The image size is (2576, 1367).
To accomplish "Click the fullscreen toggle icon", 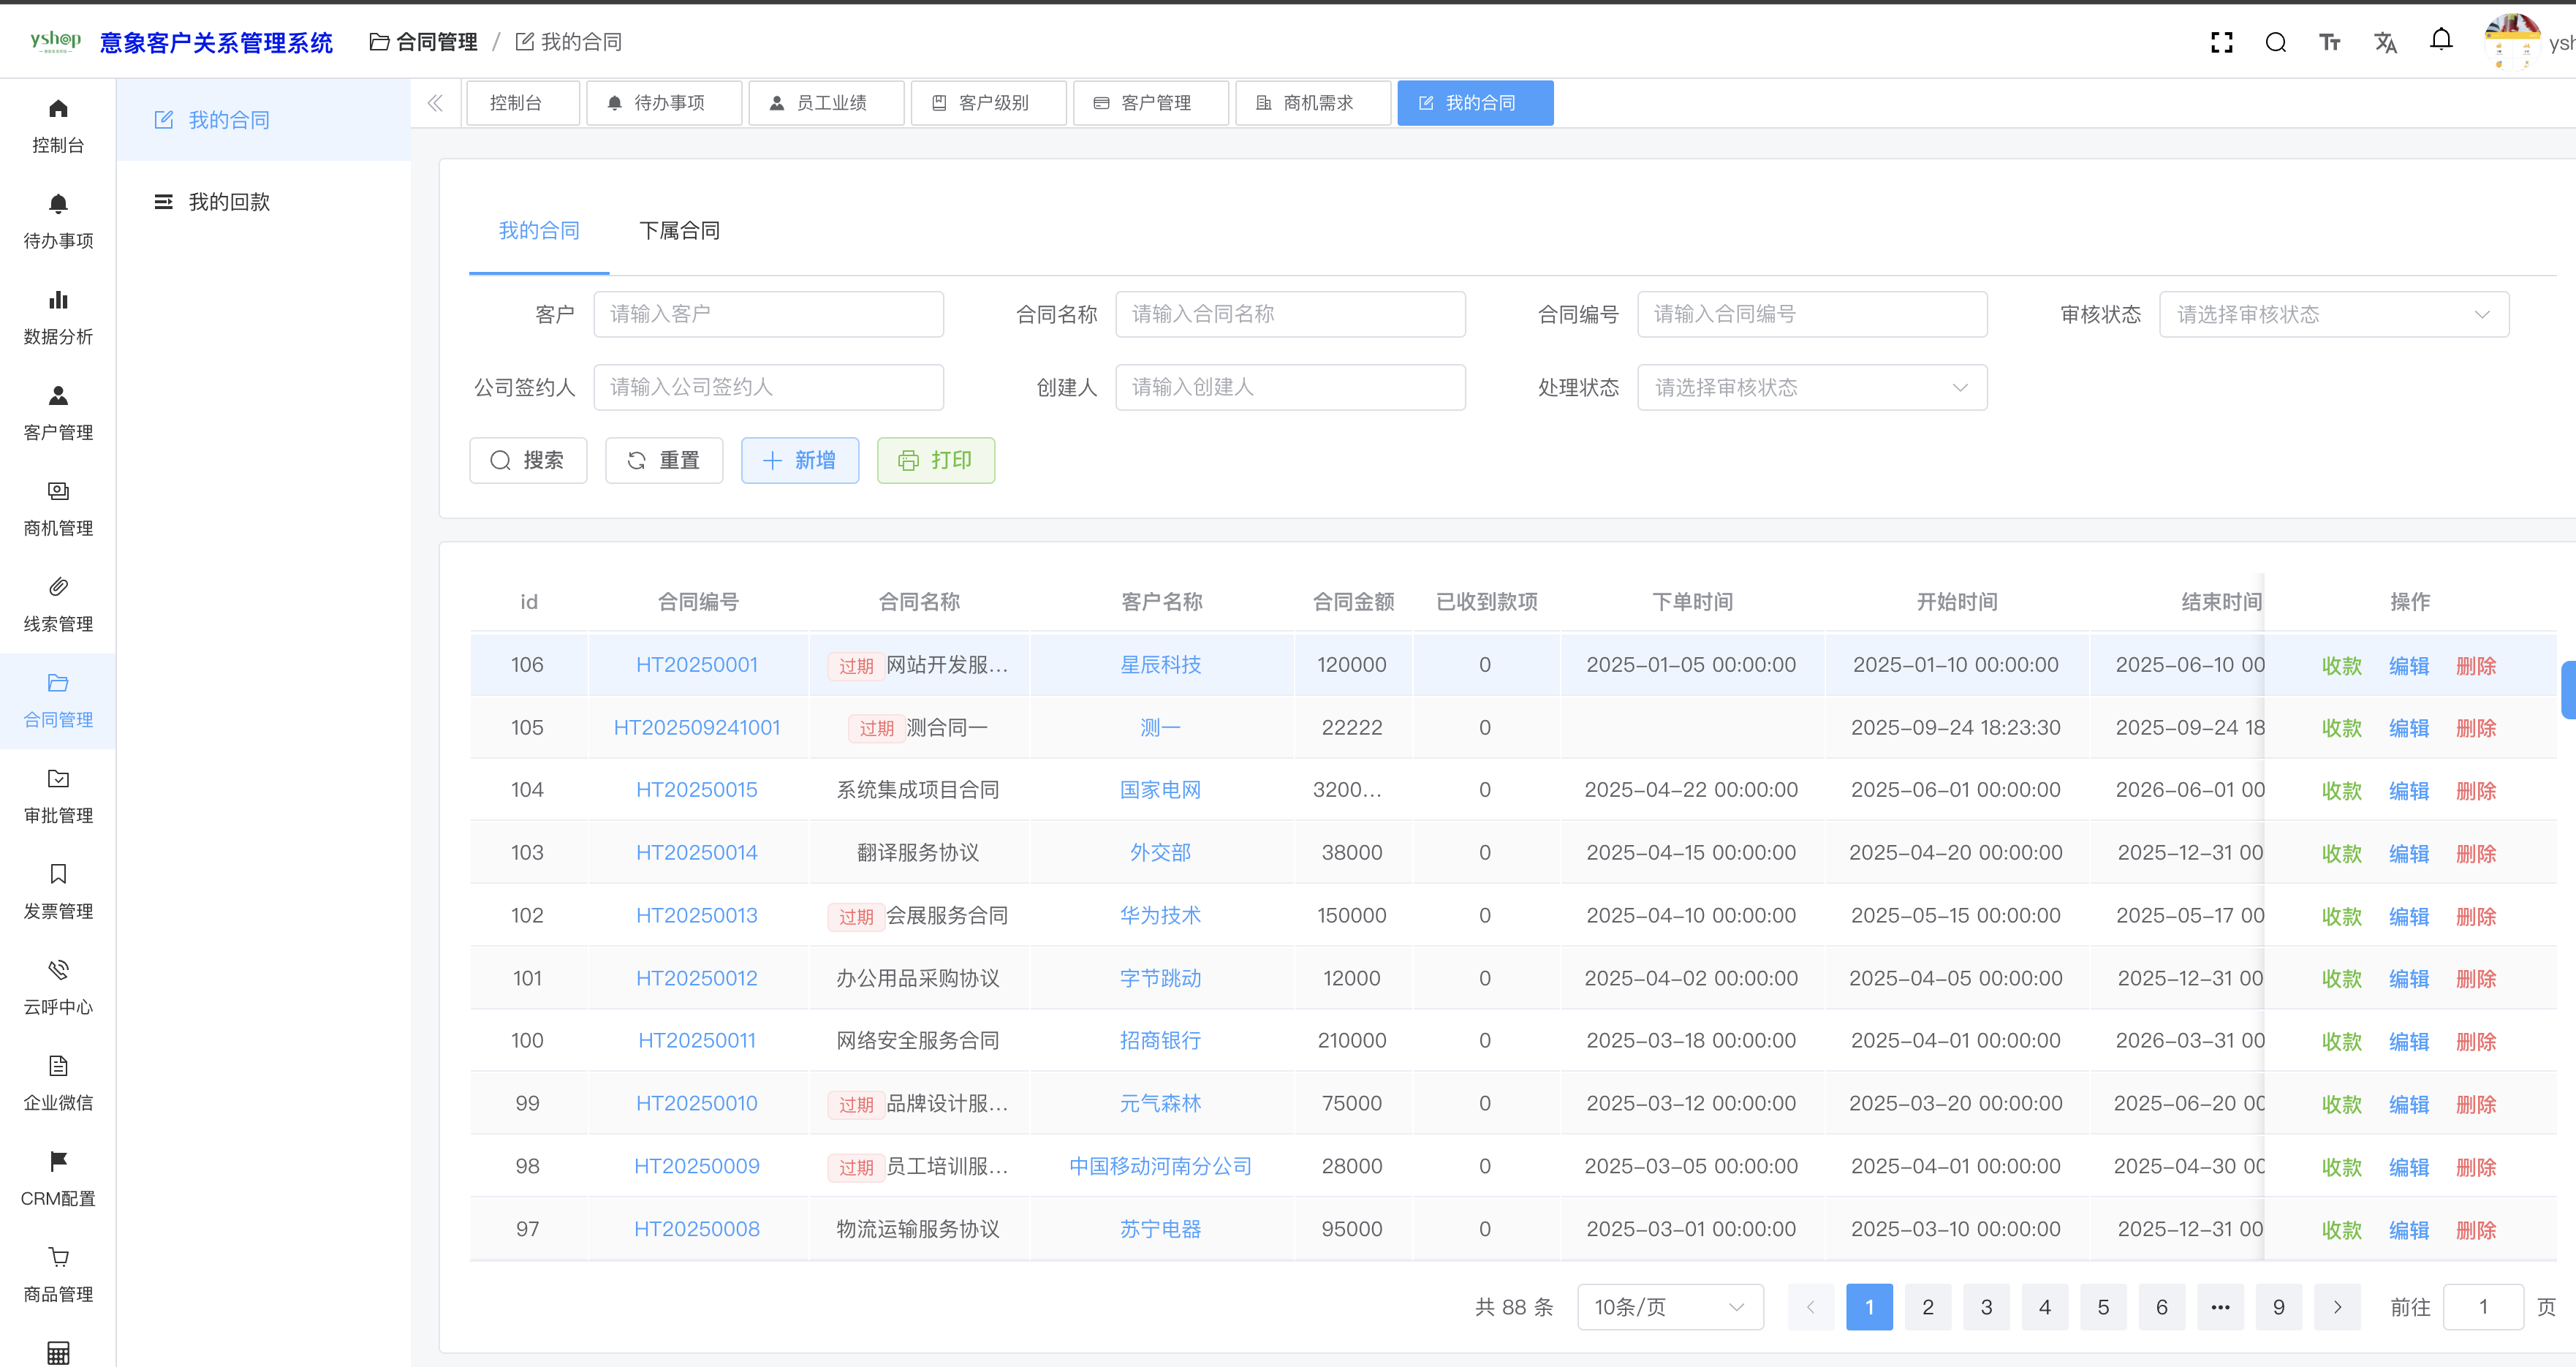I will pos(2221,42).
